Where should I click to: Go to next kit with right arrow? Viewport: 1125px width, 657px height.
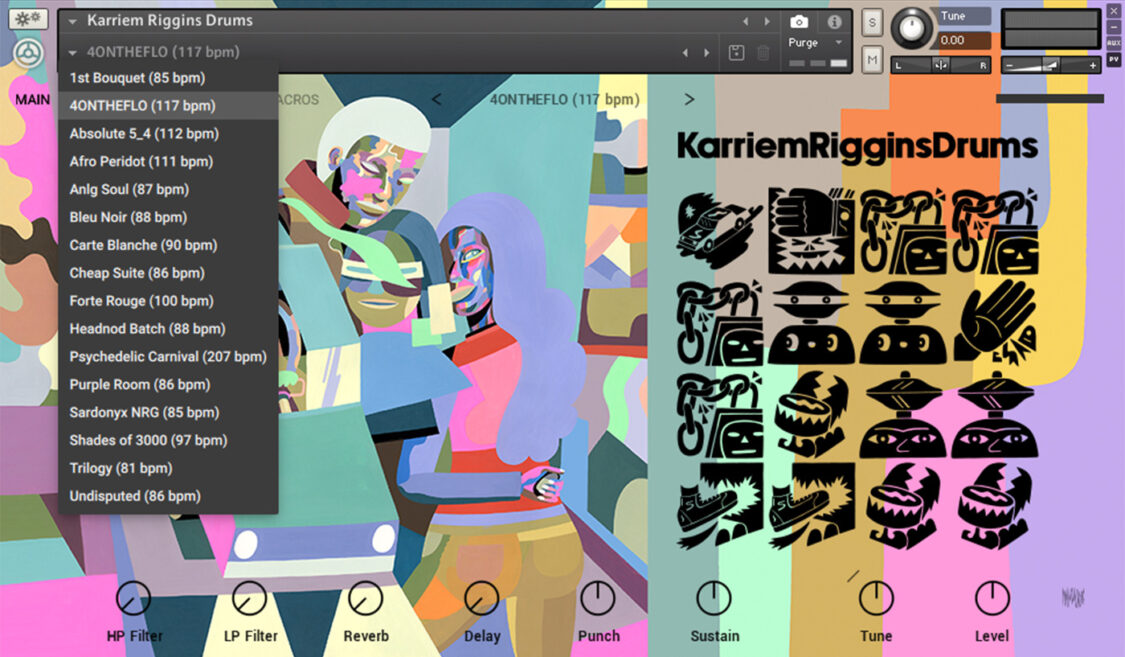click(x=689, y=99)
